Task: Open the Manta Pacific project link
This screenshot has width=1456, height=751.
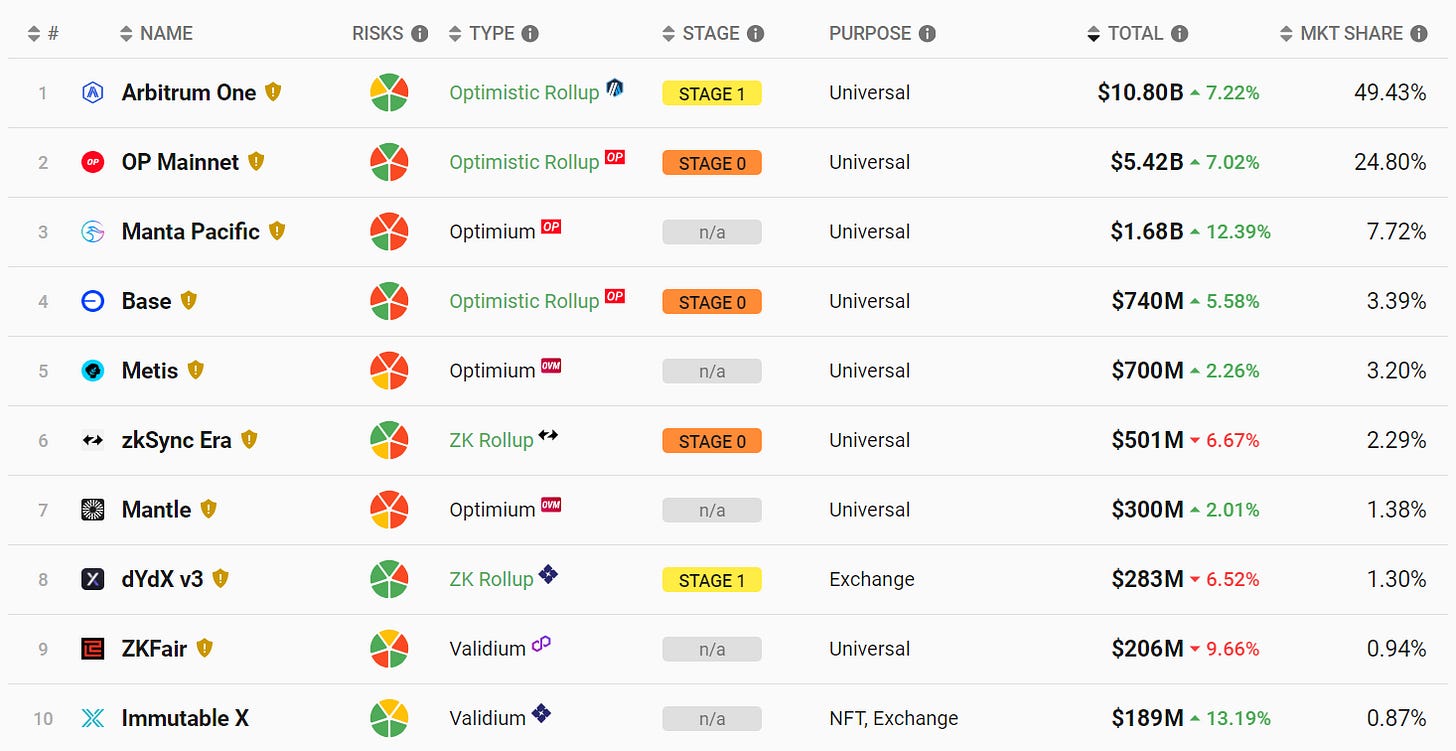Action: tap(191, 232)
